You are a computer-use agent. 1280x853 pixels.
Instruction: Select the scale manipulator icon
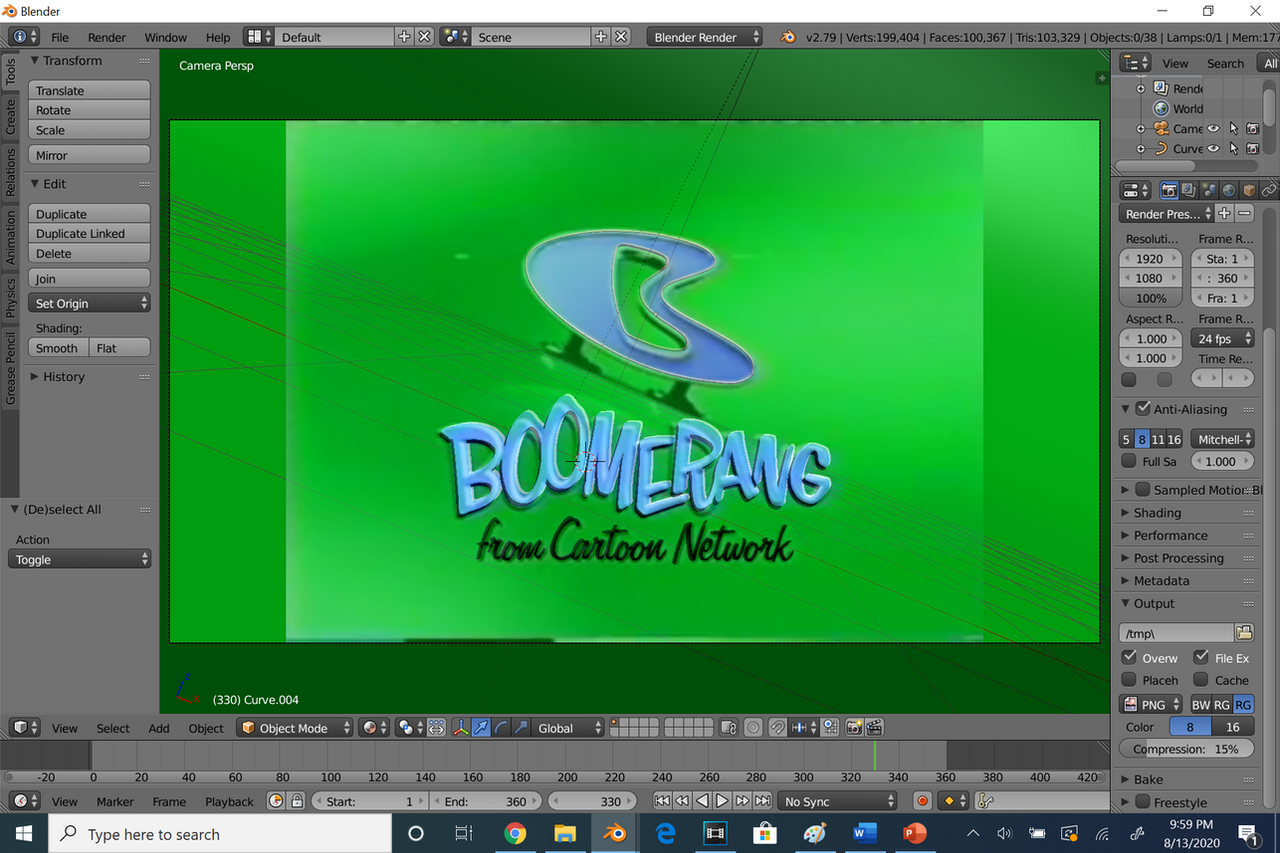[521, 728]
